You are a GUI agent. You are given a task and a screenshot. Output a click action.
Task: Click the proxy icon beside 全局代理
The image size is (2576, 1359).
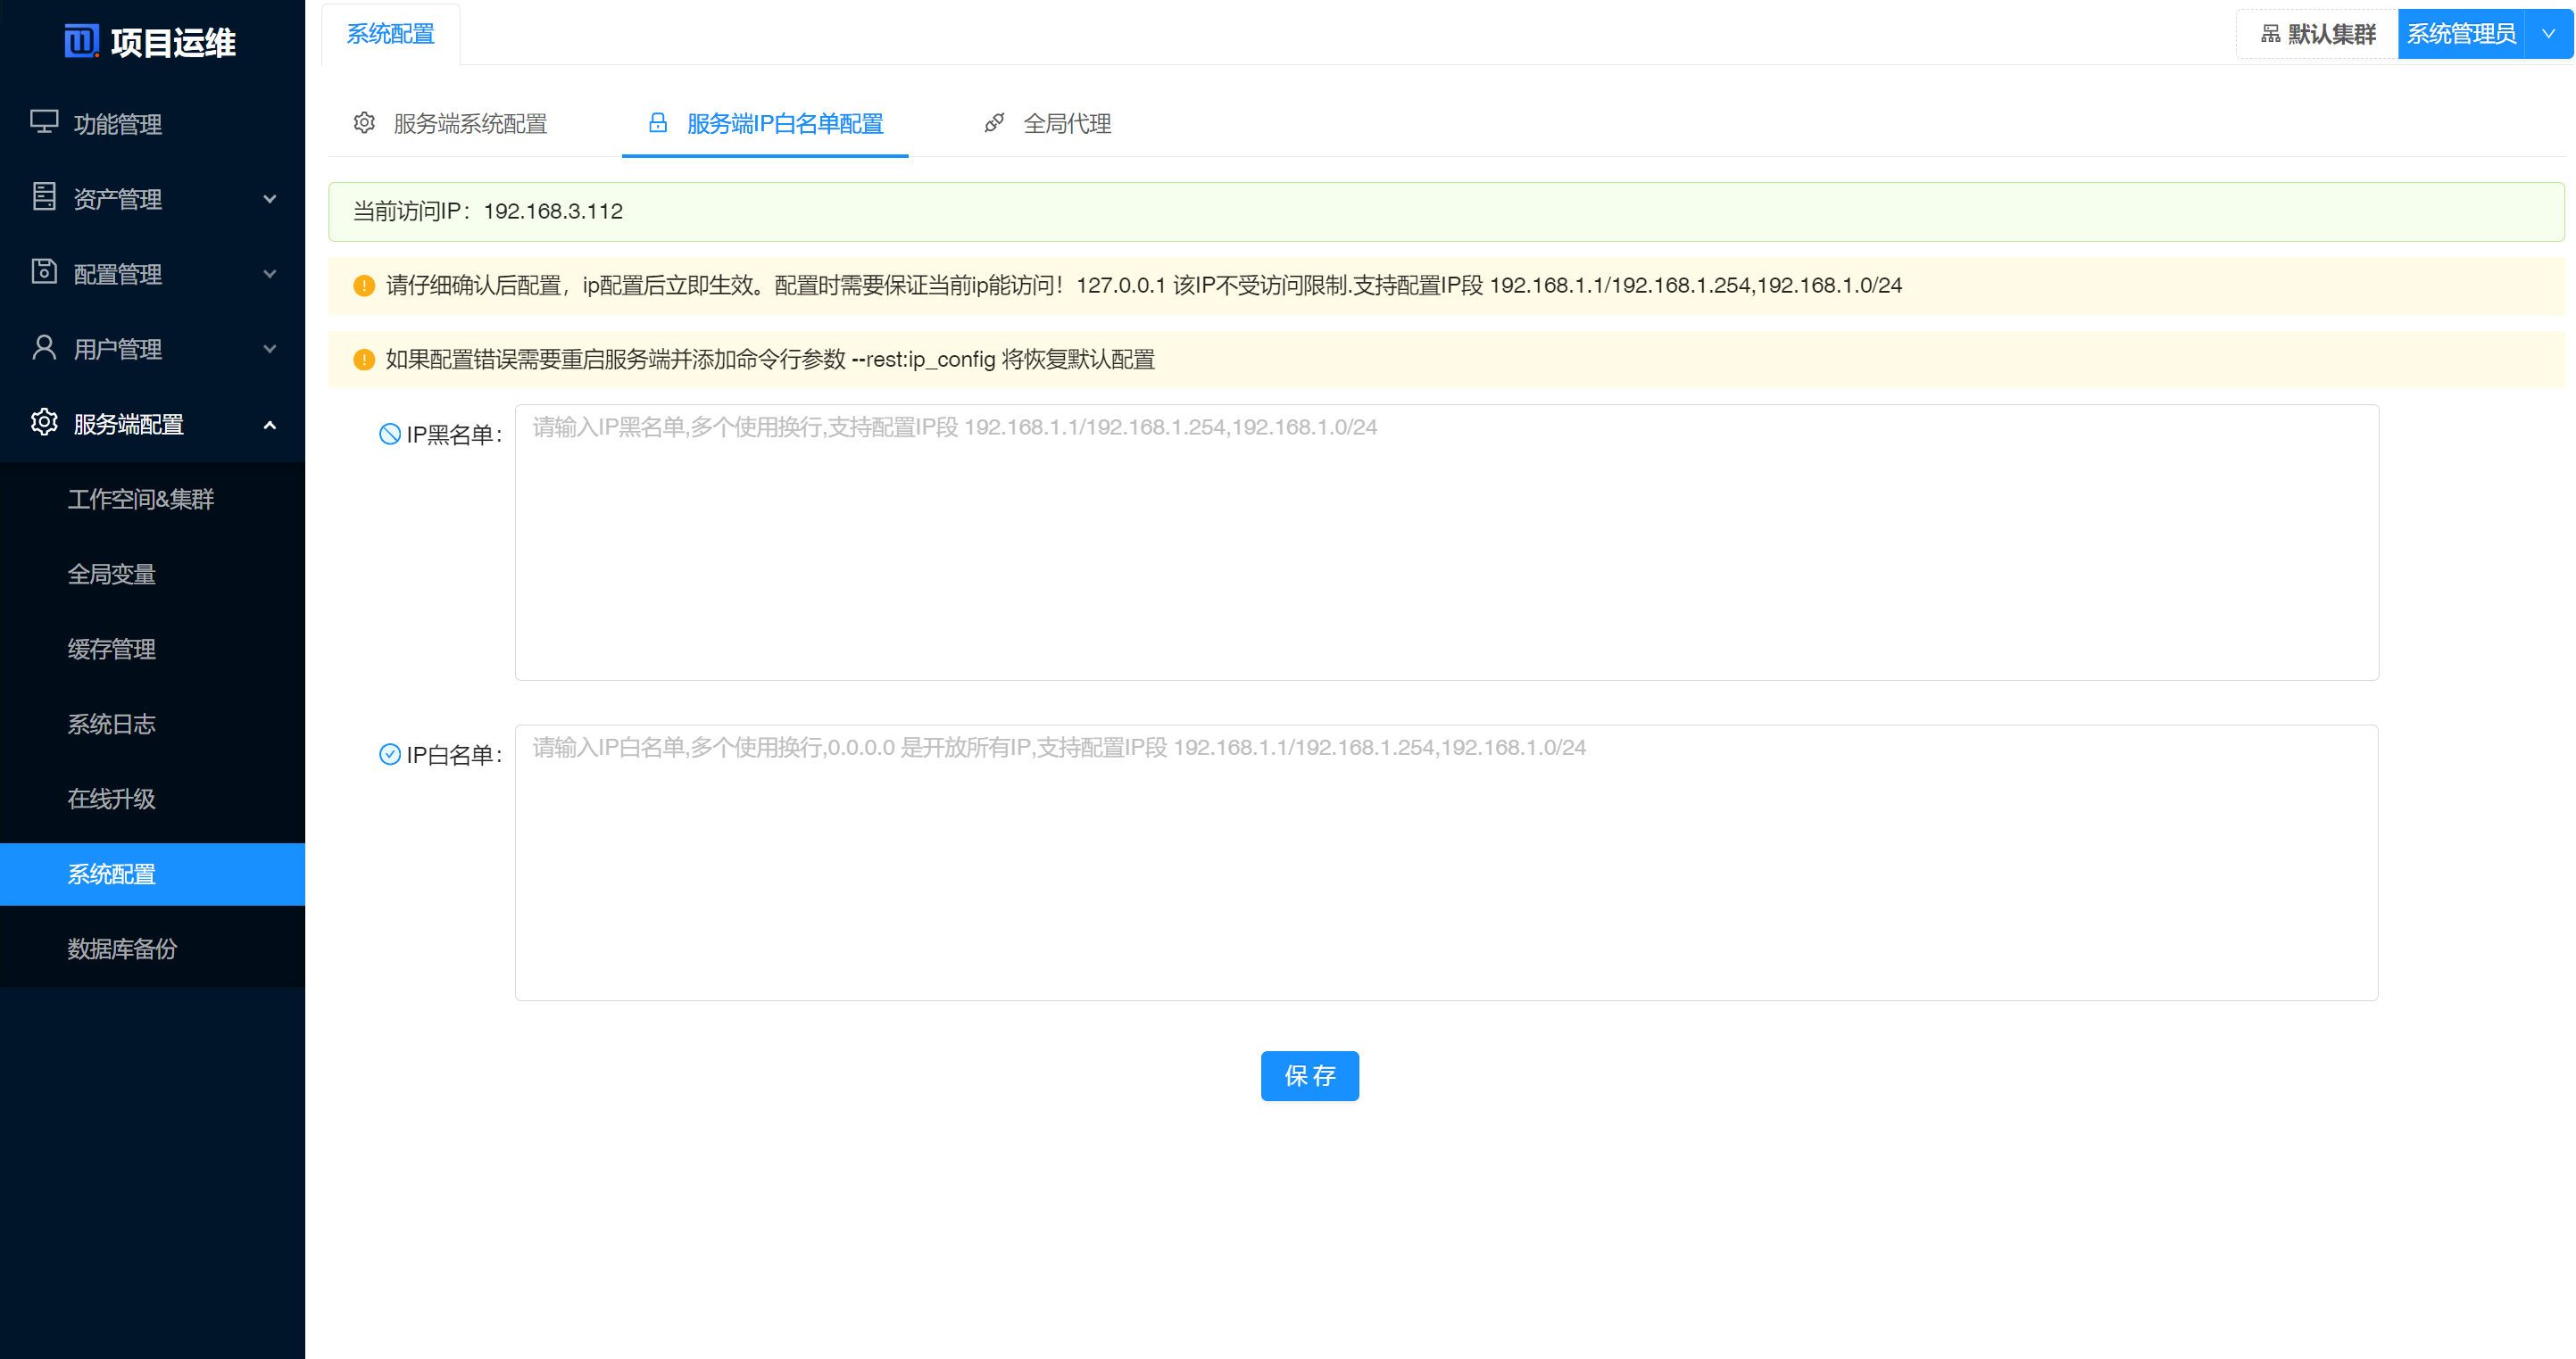tap(994, 123)
